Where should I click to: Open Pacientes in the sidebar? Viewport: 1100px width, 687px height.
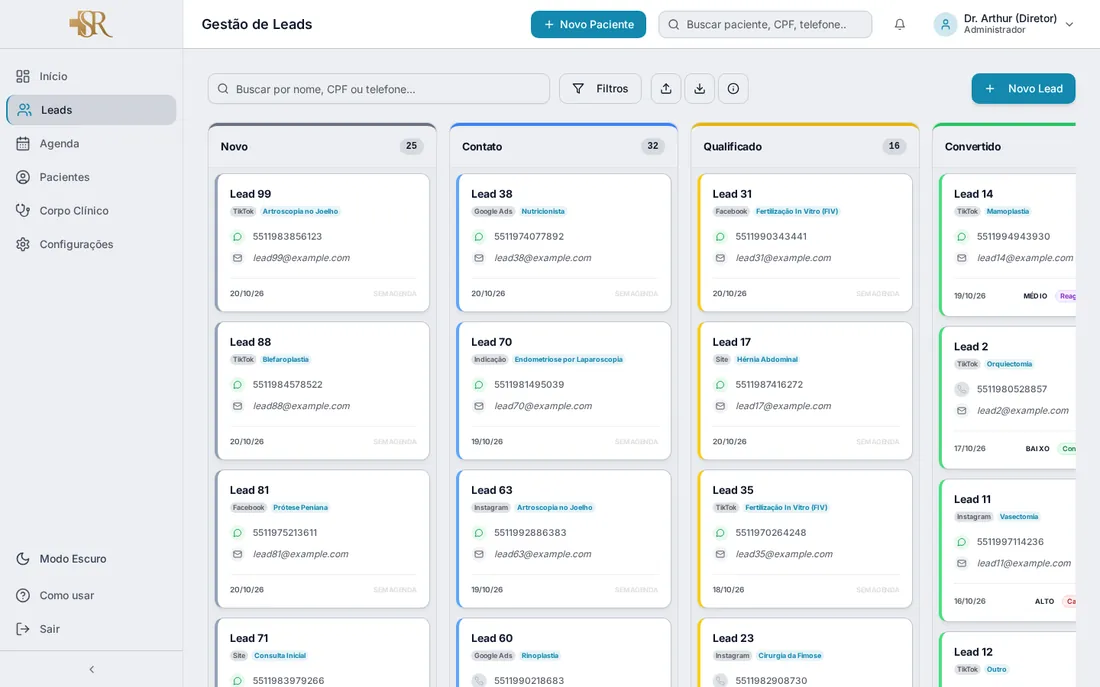coord(91,177)
